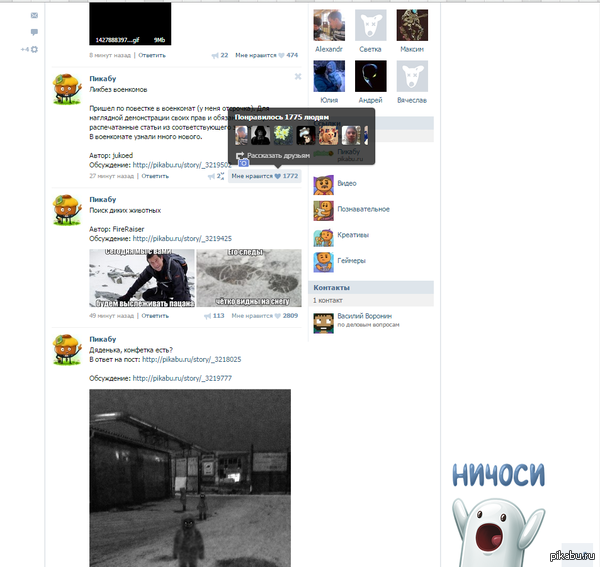The height and width of the screenshot is (567, 600).
Task: Open member Alexandr's avatar thumbnail
Action: tap(329, 25)
